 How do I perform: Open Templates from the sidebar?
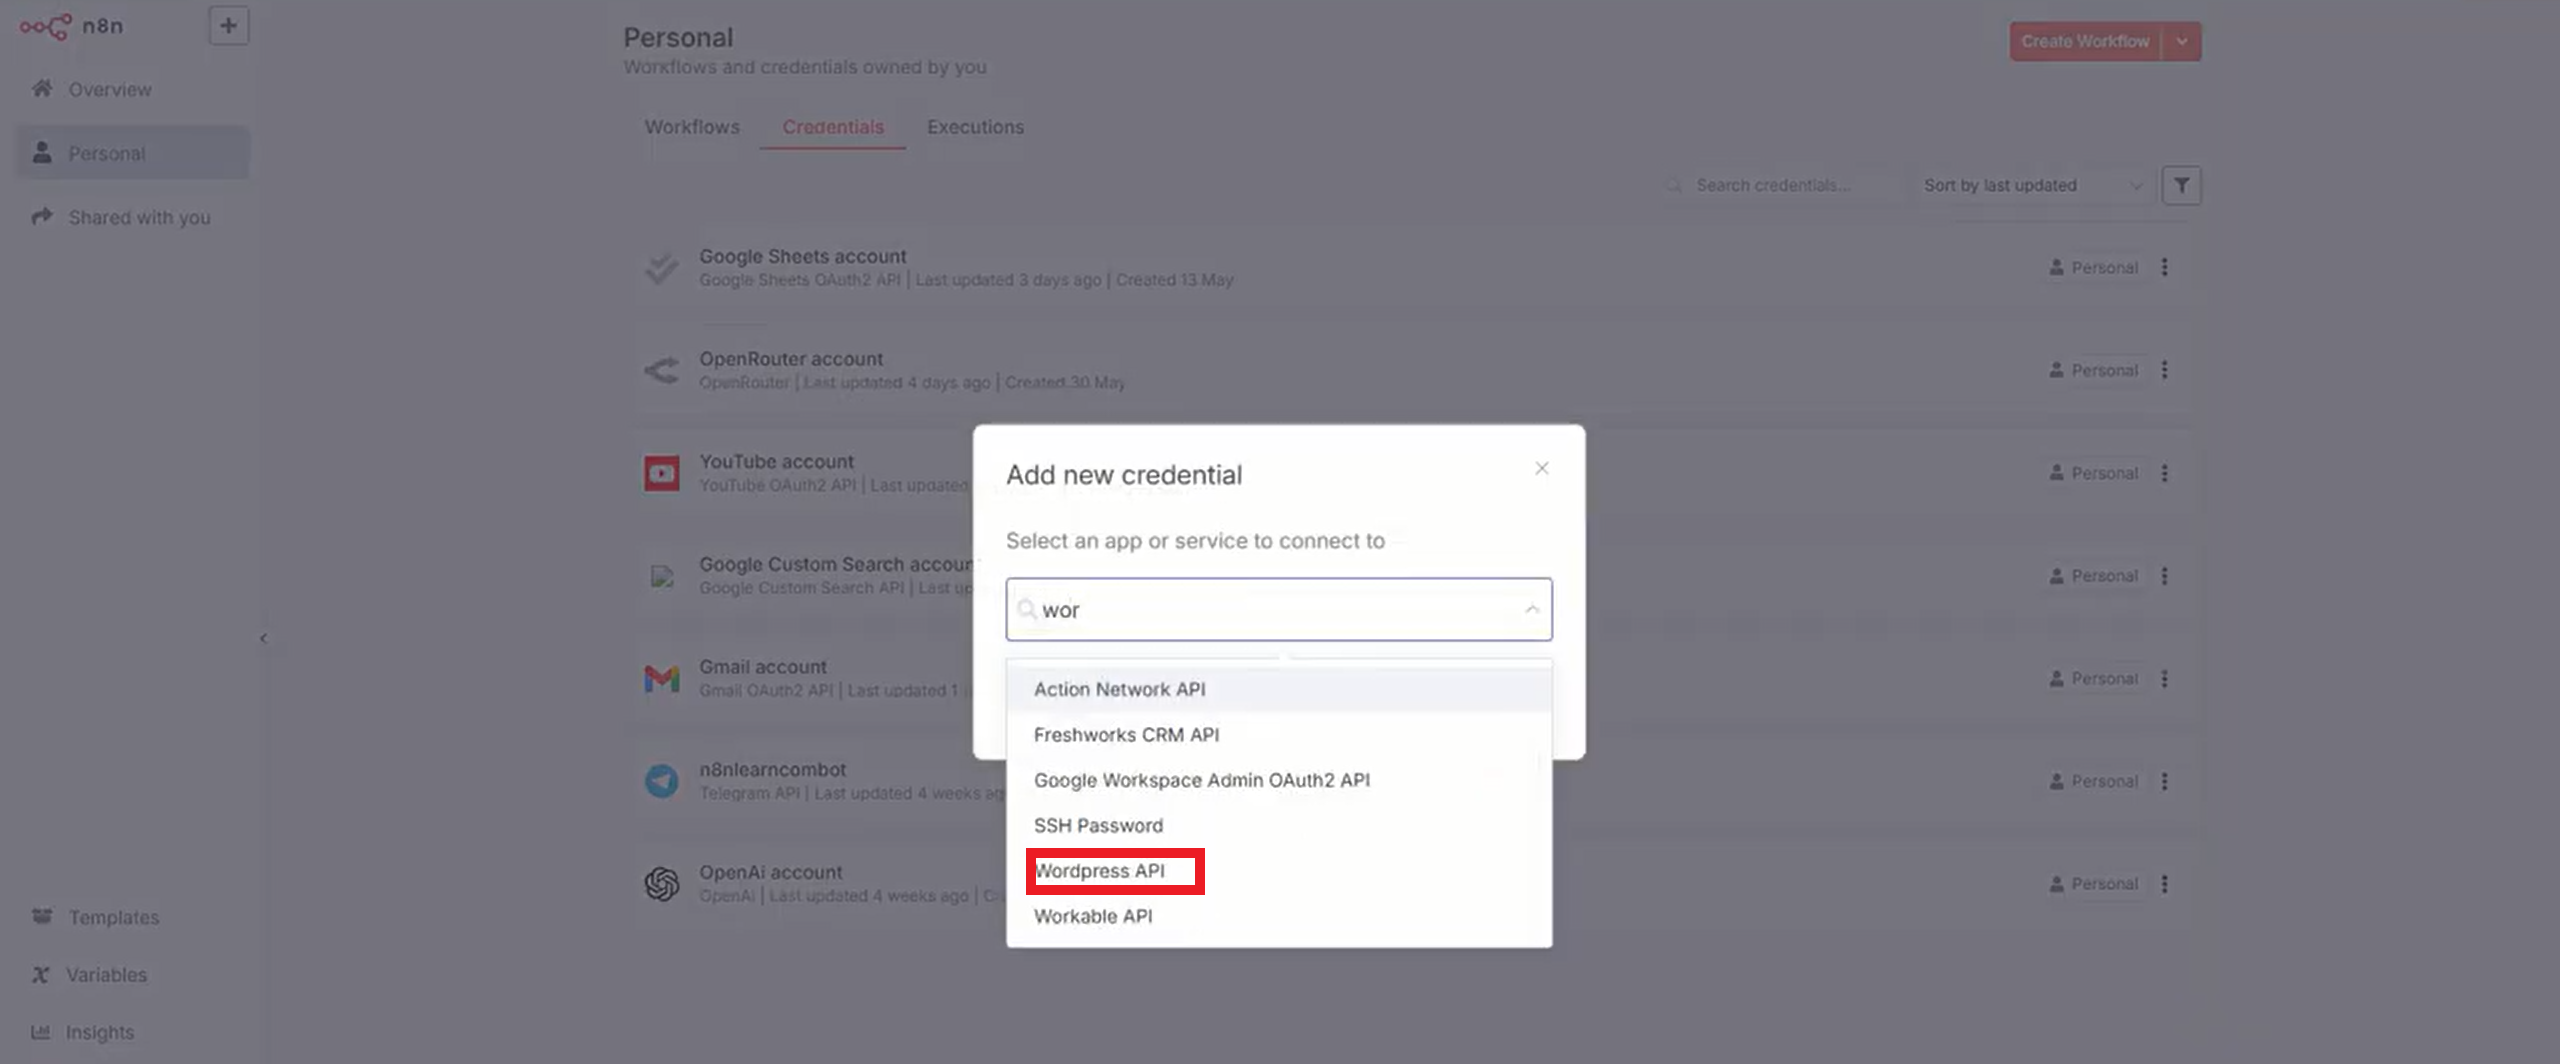pyautogui.click(x=113, y=917)
